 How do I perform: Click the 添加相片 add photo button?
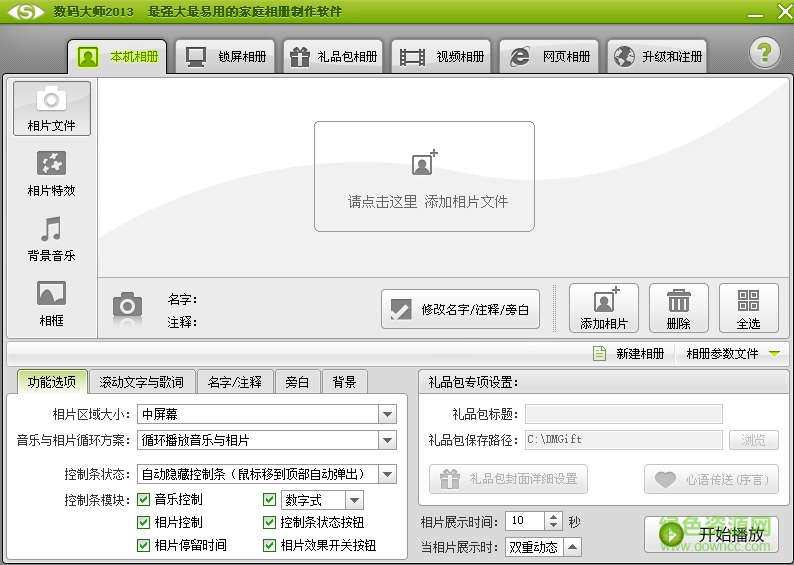point(604,308)
